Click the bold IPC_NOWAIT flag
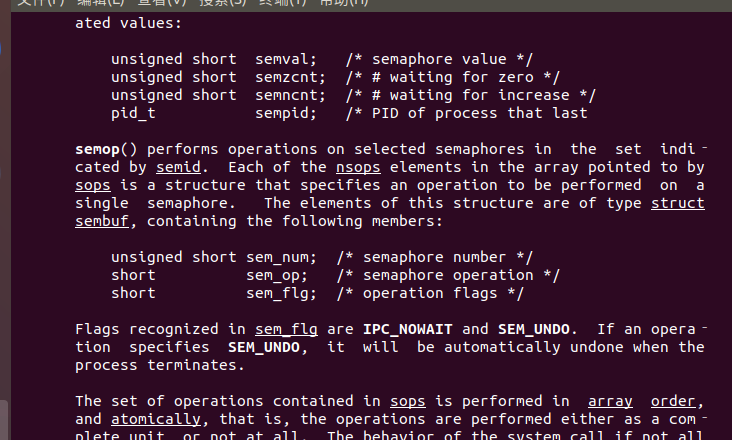Viewport: 732px width, 440px height. point(412,329)
